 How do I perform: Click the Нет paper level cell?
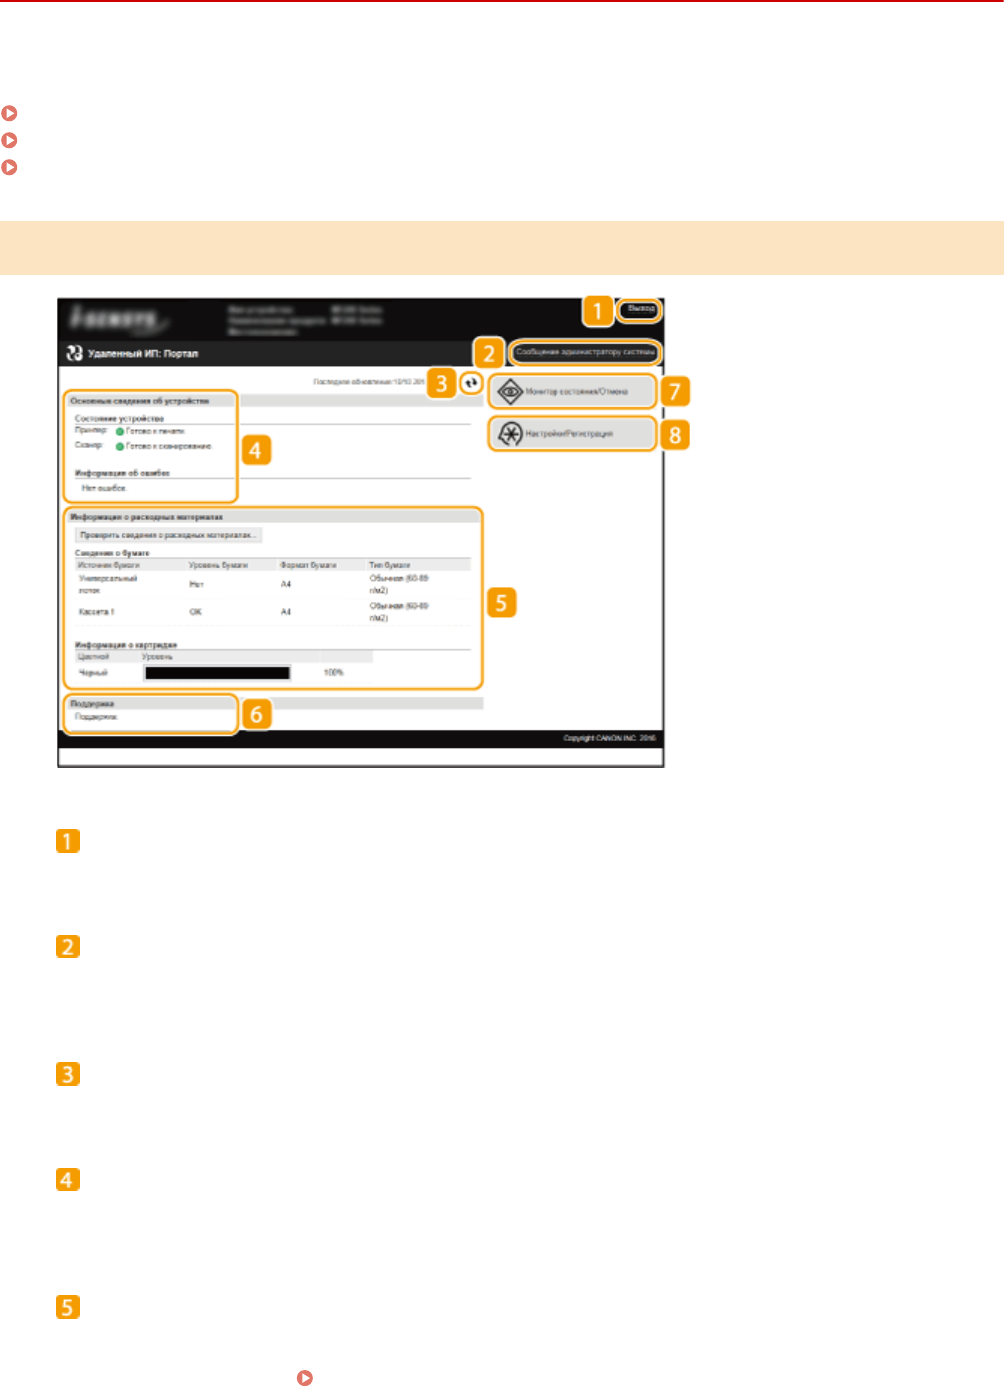196,584
